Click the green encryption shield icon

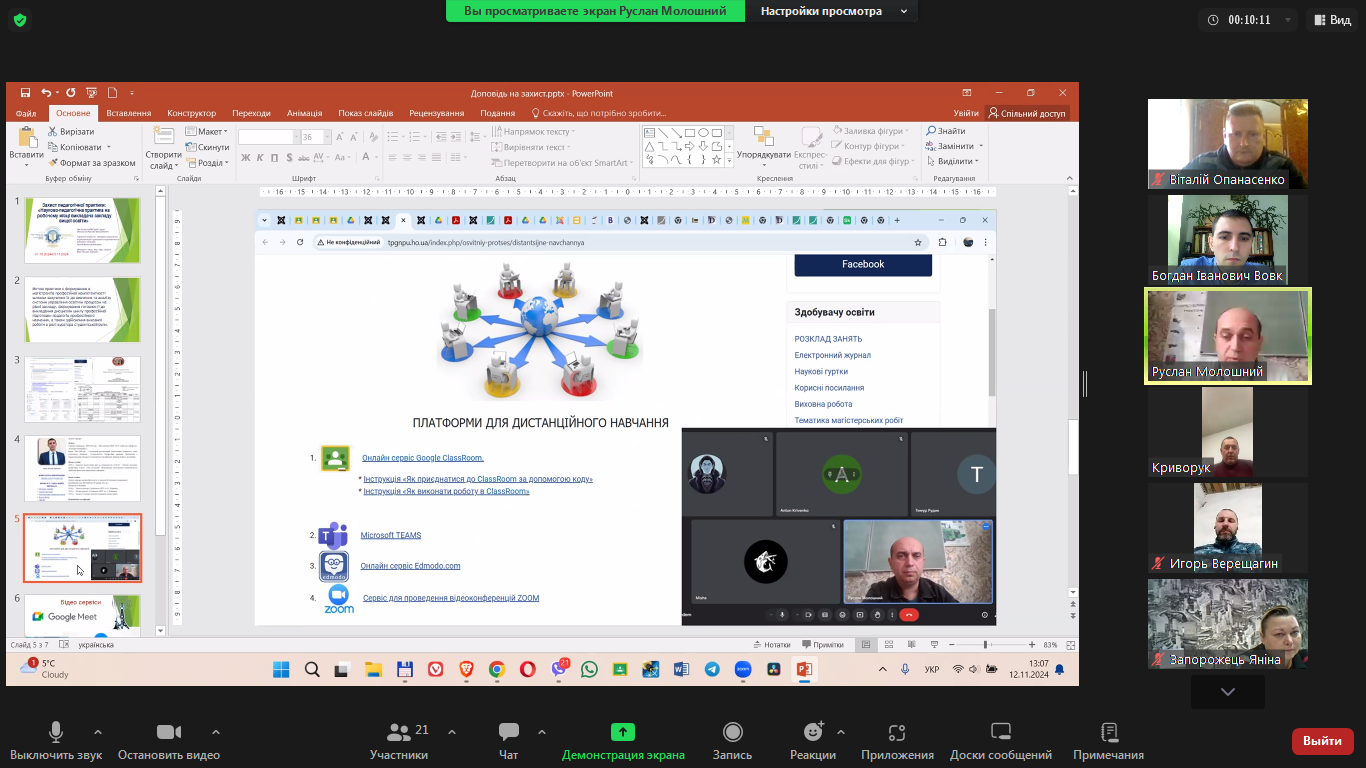20,20
